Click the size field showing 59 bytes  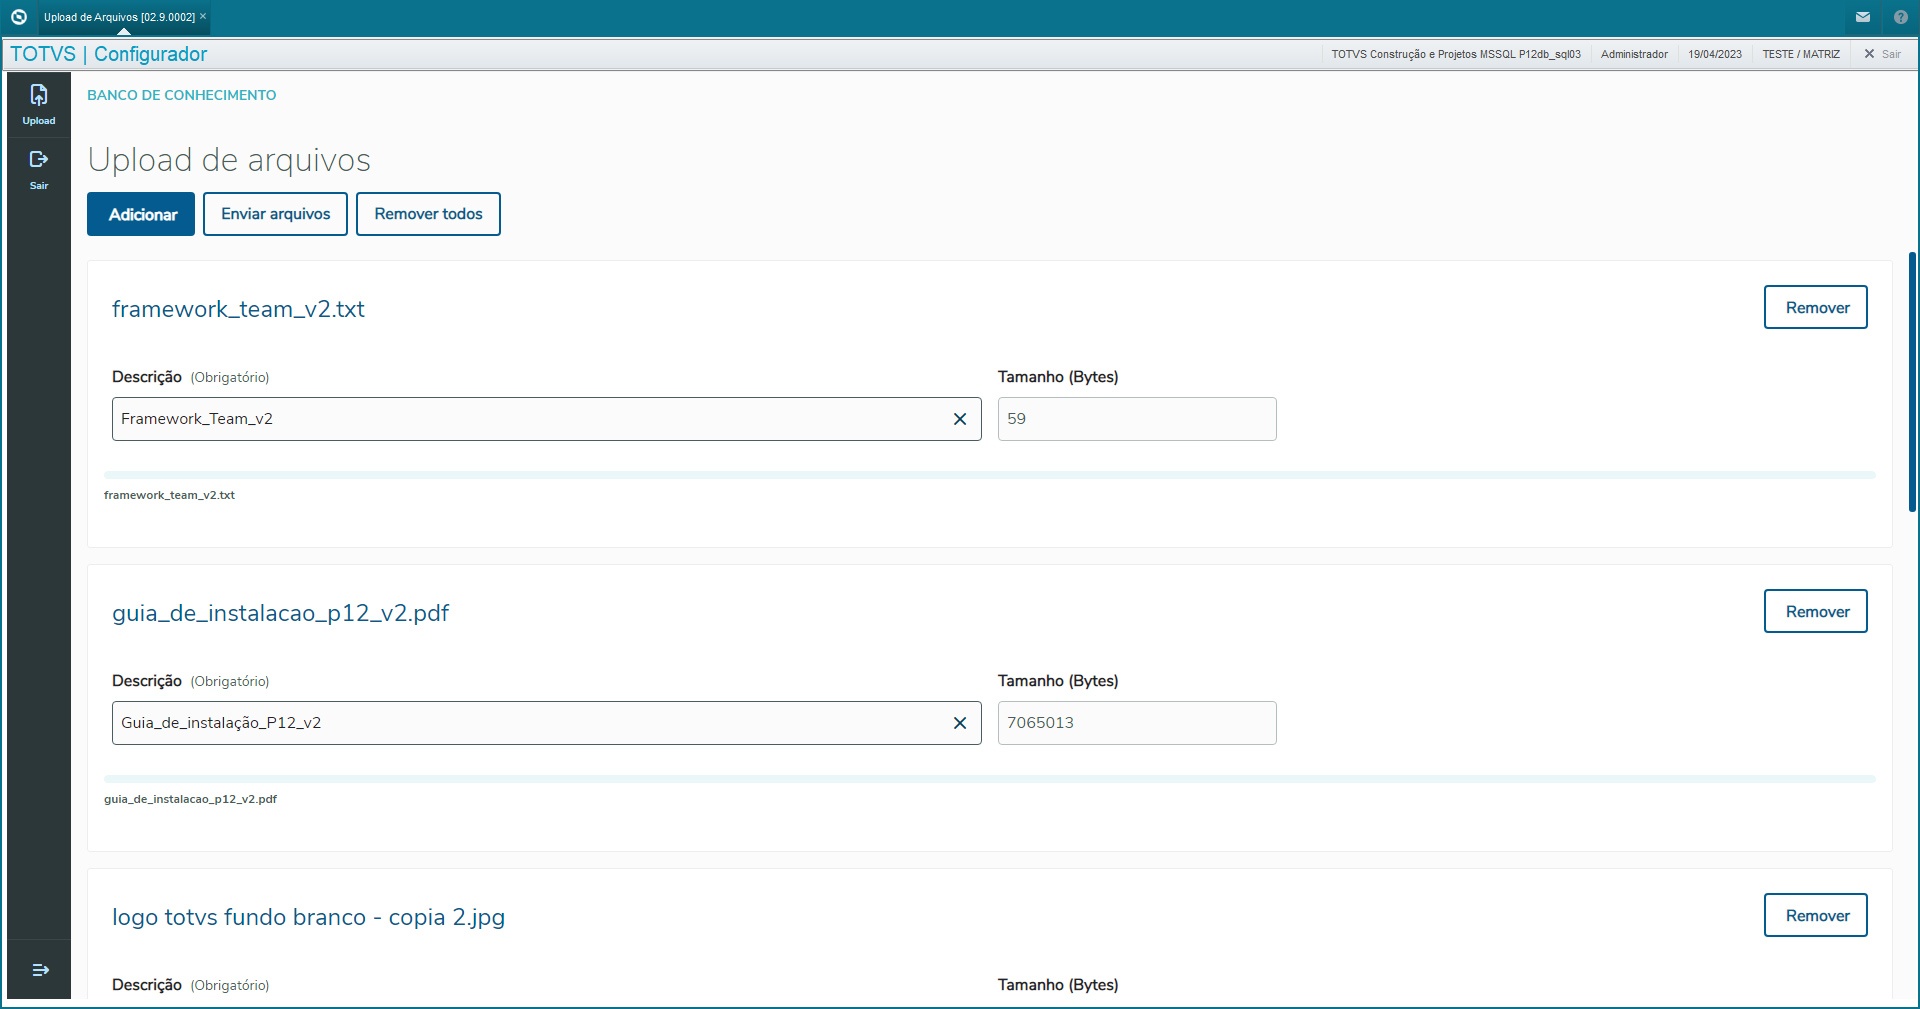1137,419
